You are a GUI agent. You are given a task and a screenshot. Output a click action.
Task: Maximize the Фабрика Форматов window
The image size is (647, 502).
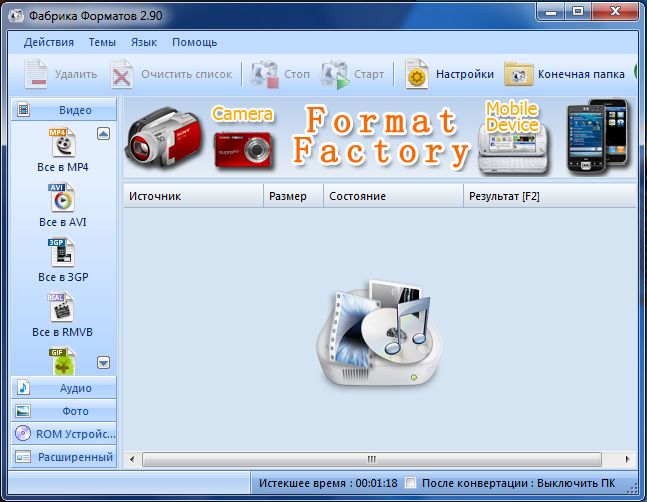click(578, 12)
